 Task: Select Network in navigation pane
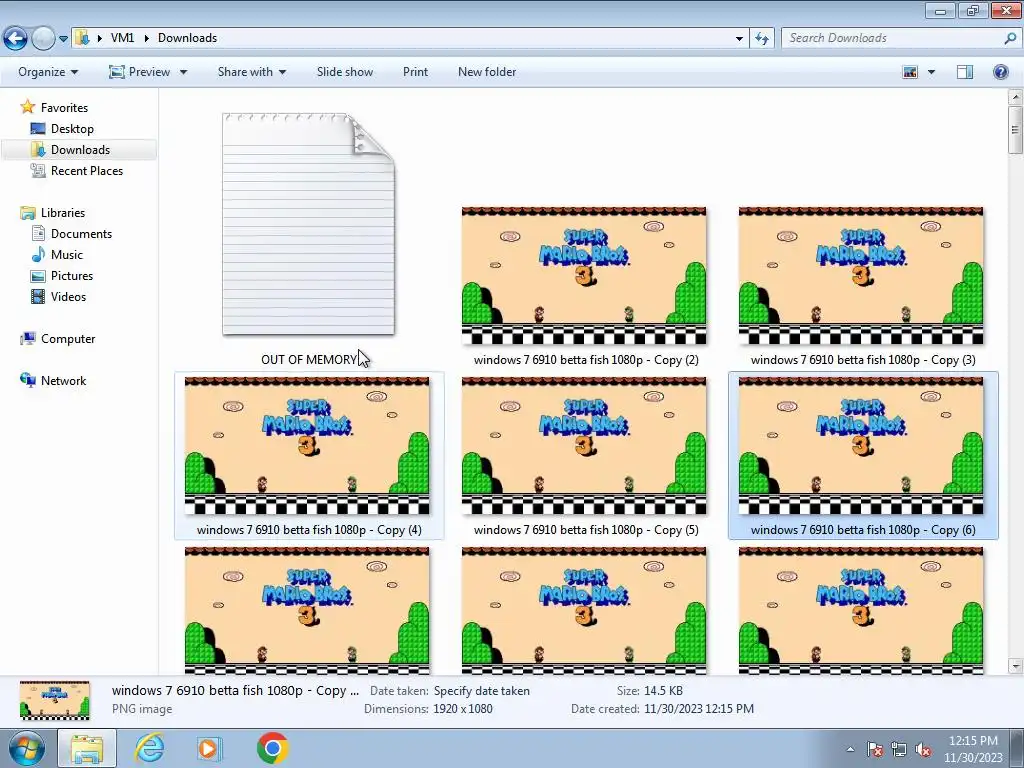[x=63, y=380]
